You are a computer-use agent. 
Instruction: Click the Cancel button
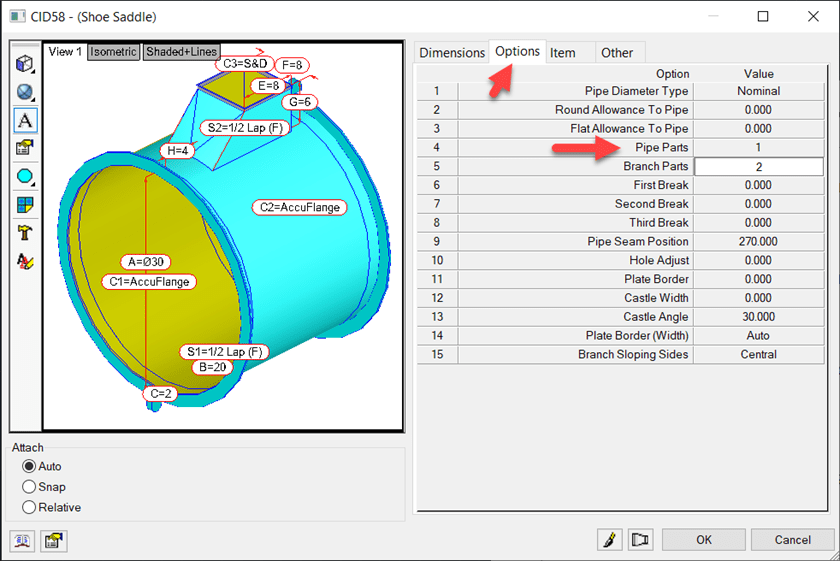coord(792,540)
